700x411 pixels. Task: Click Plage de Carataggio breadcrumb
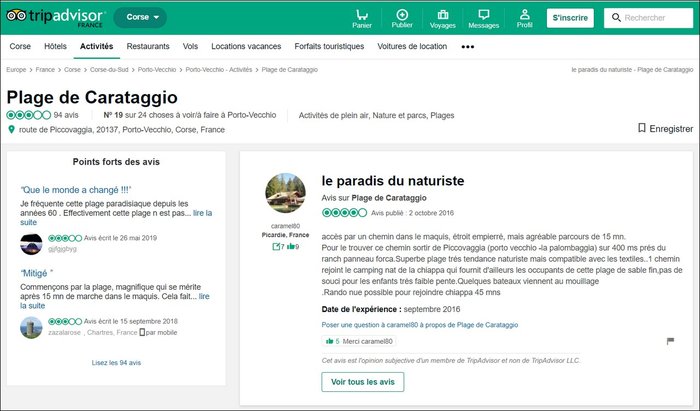tap(289, 70)
